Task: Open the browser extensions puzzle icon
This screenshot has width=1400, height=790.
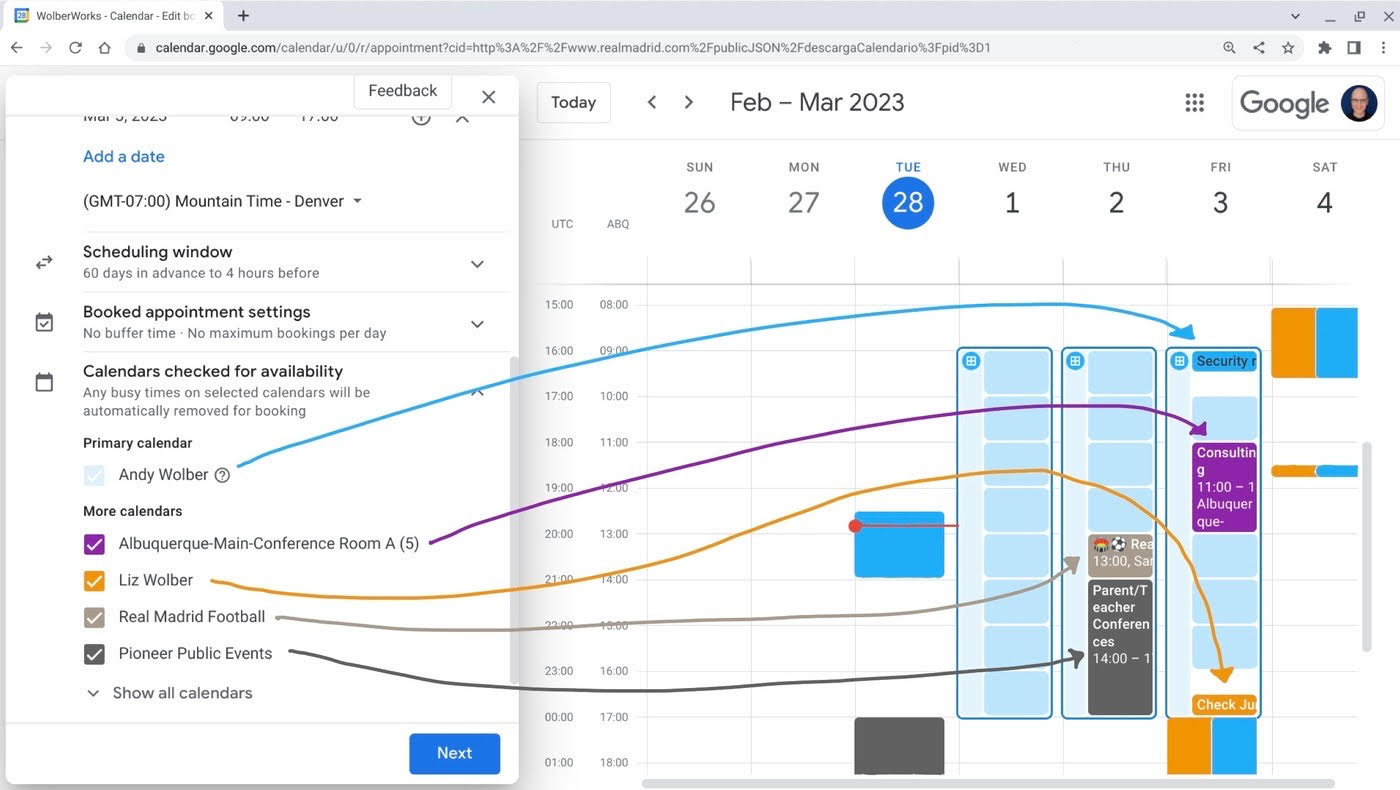Action: click(1323, 47)
